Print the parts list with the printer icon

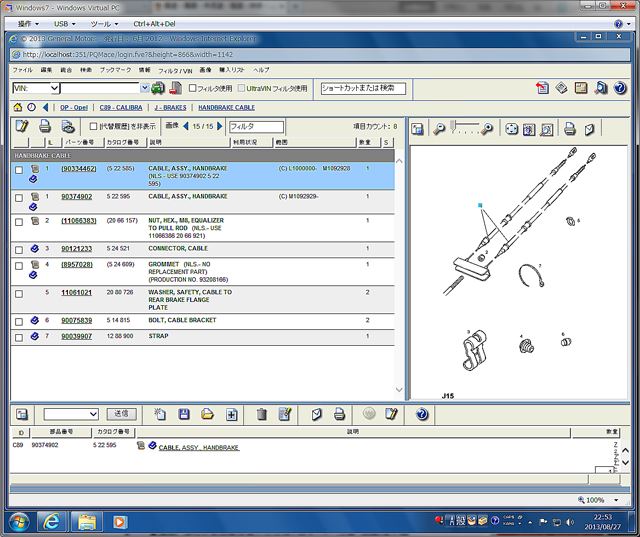(x=45, y=126)
